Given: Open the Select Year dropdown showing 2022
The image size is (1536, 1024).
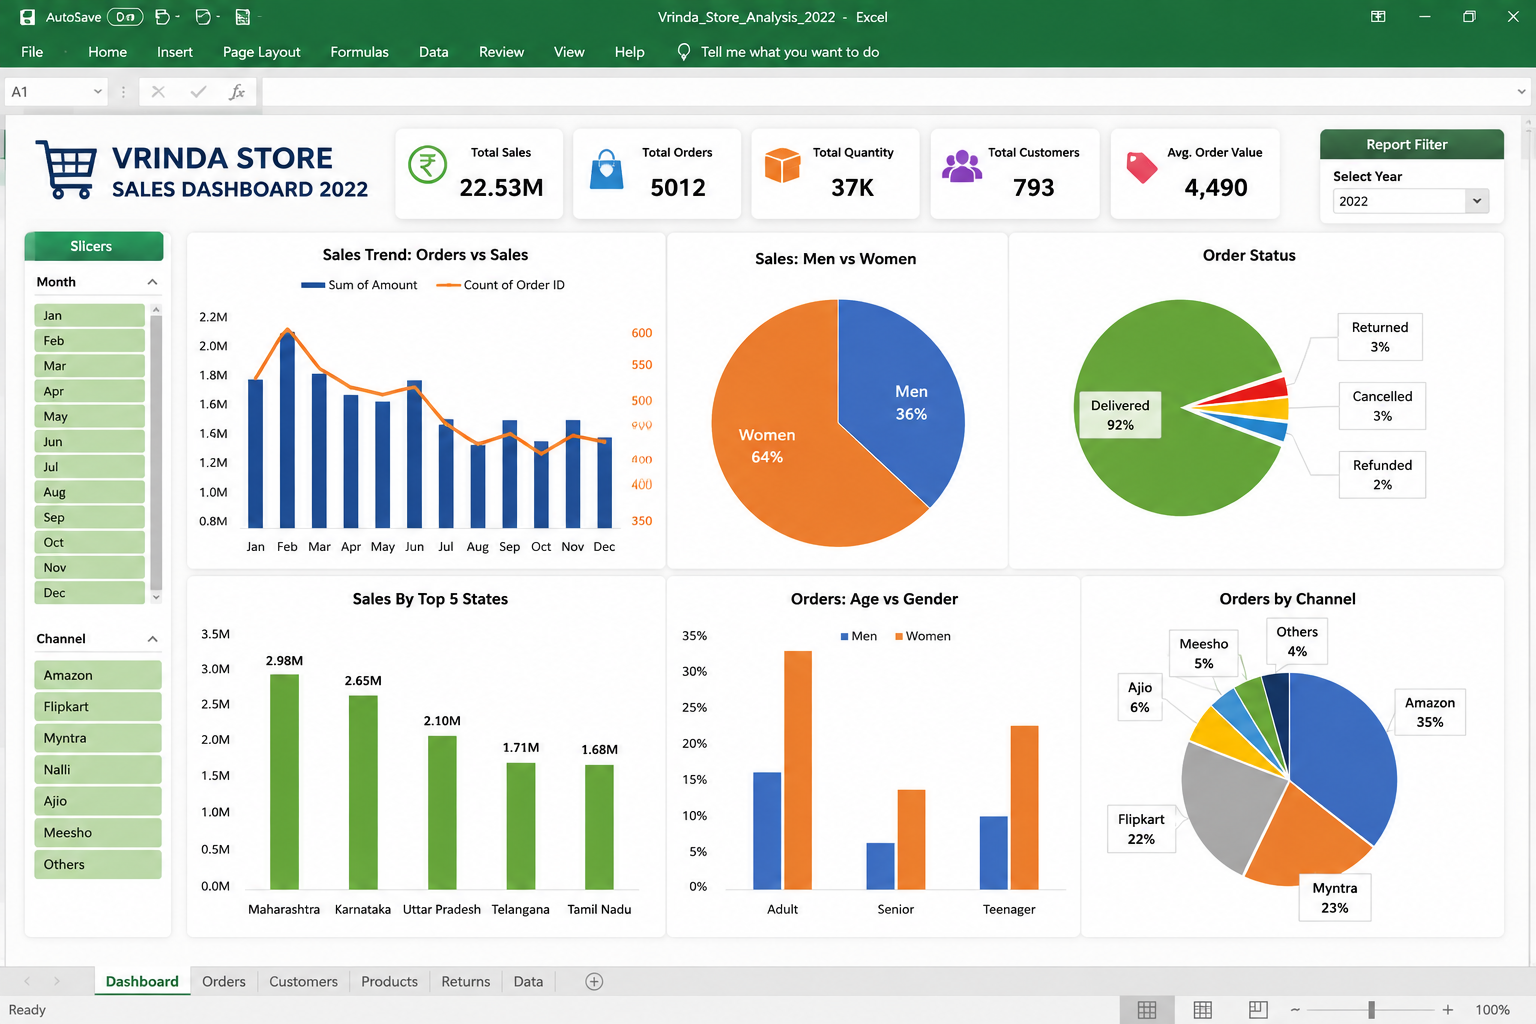Looking at the screenshot, I should pyautogui.click(x=1411, y=201).
